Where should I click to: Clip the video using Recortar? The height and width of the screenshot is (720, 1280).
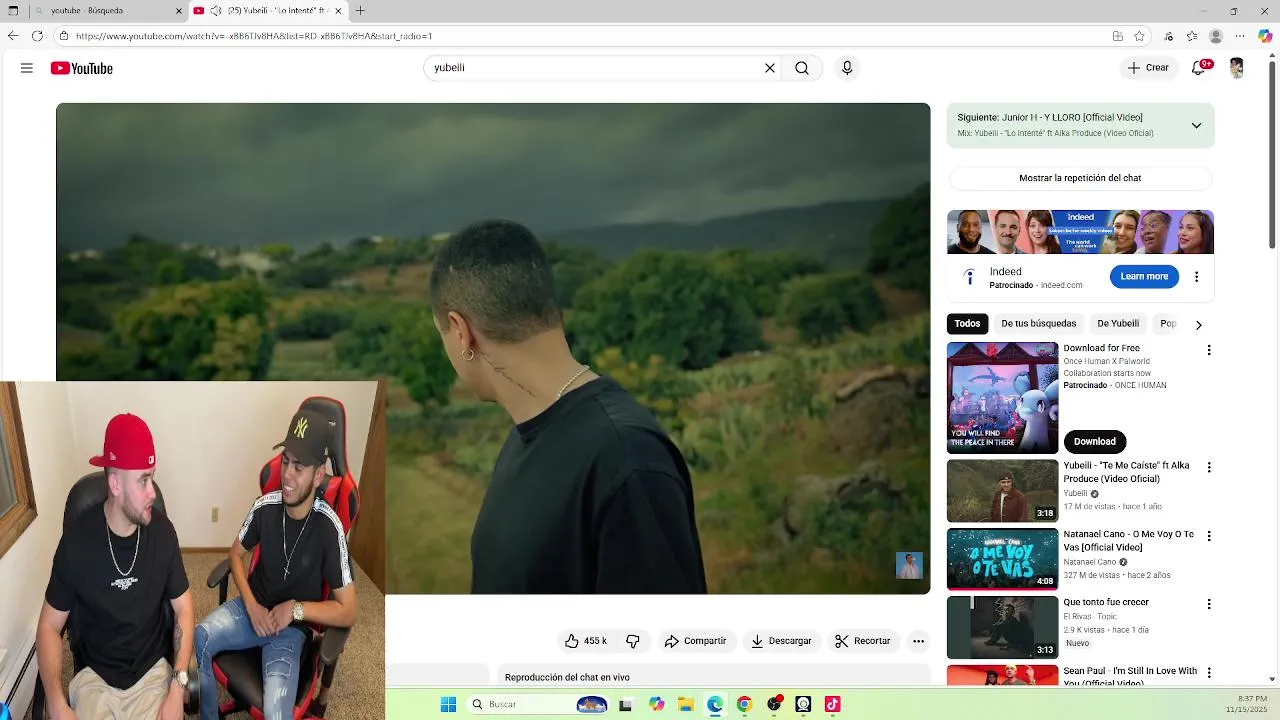click(x=863, y=641)
